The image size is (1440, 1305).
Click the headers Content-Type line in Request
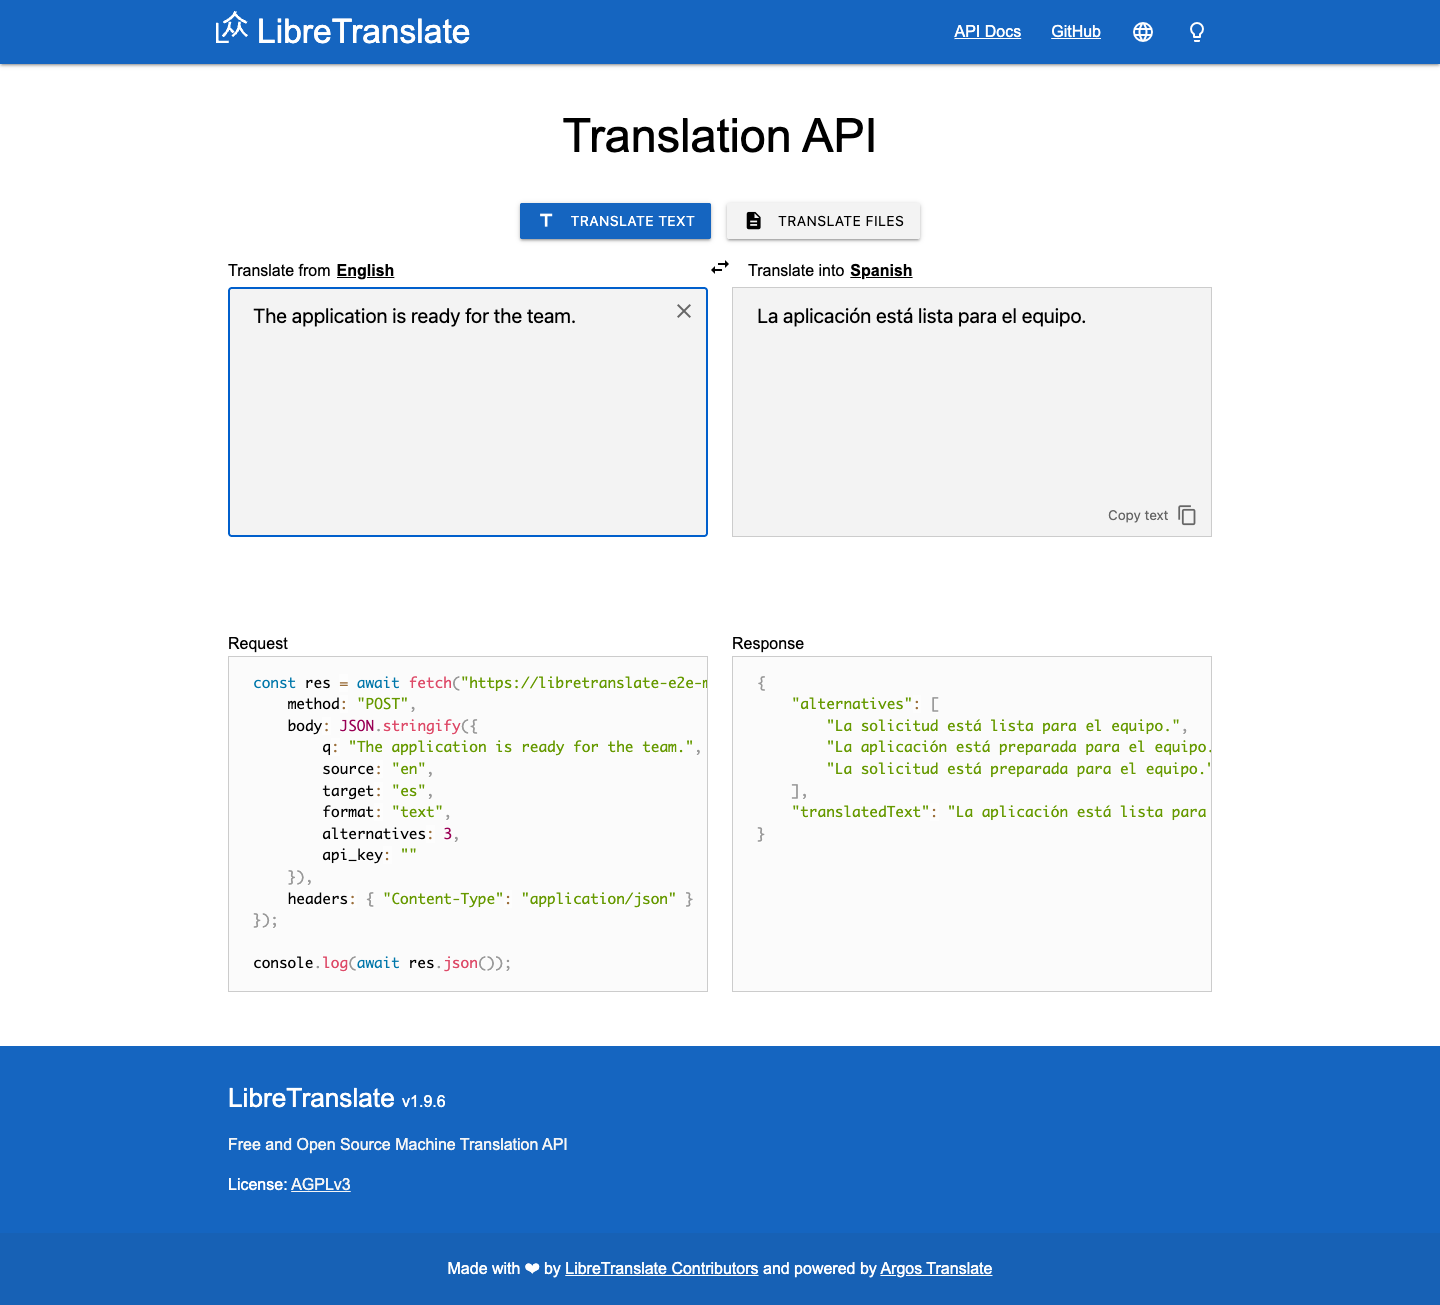[x=490, y=899]
